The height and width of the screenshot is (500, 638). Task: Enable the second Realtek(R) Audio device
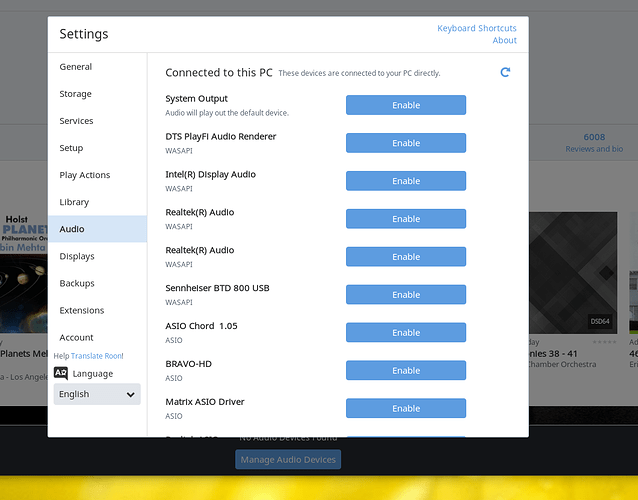[x=406, y=257]
